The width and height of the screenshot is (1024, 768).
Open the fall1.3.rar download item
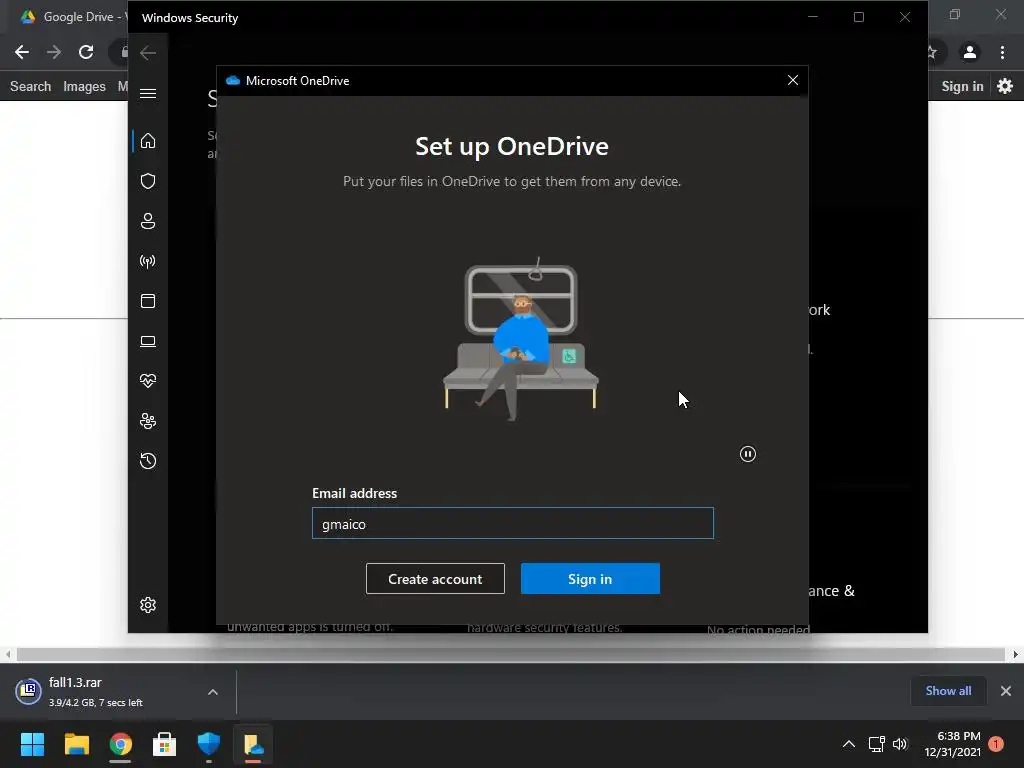click(98, 692)
